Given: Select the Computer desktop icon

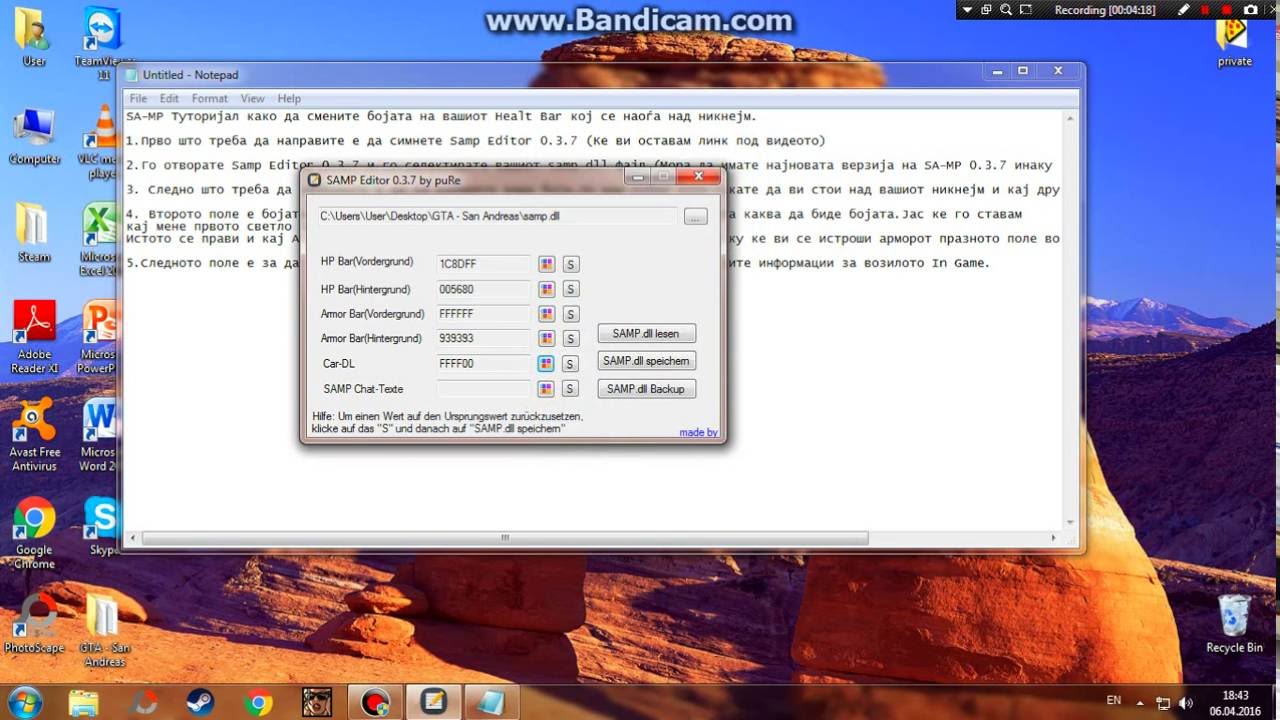Looking at the screenshot, I should pyautogui.click(x=34, y=136).
